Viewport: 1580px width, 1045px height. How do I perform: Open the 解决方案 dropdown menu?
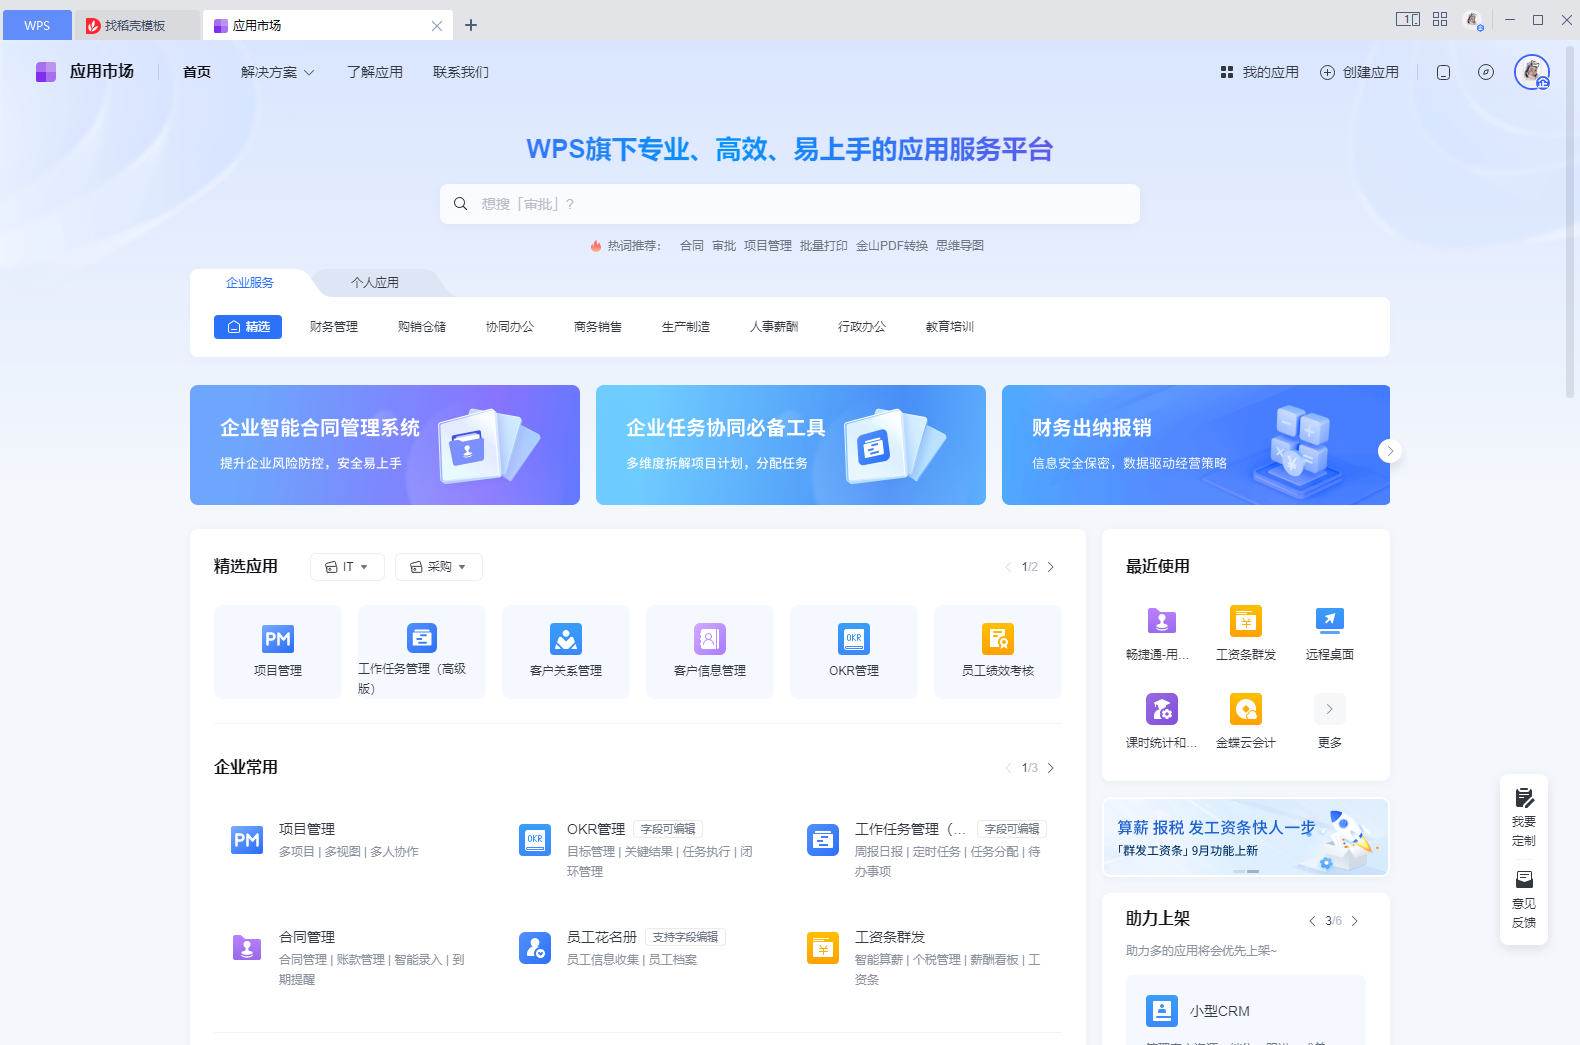(x=277, y=72)
